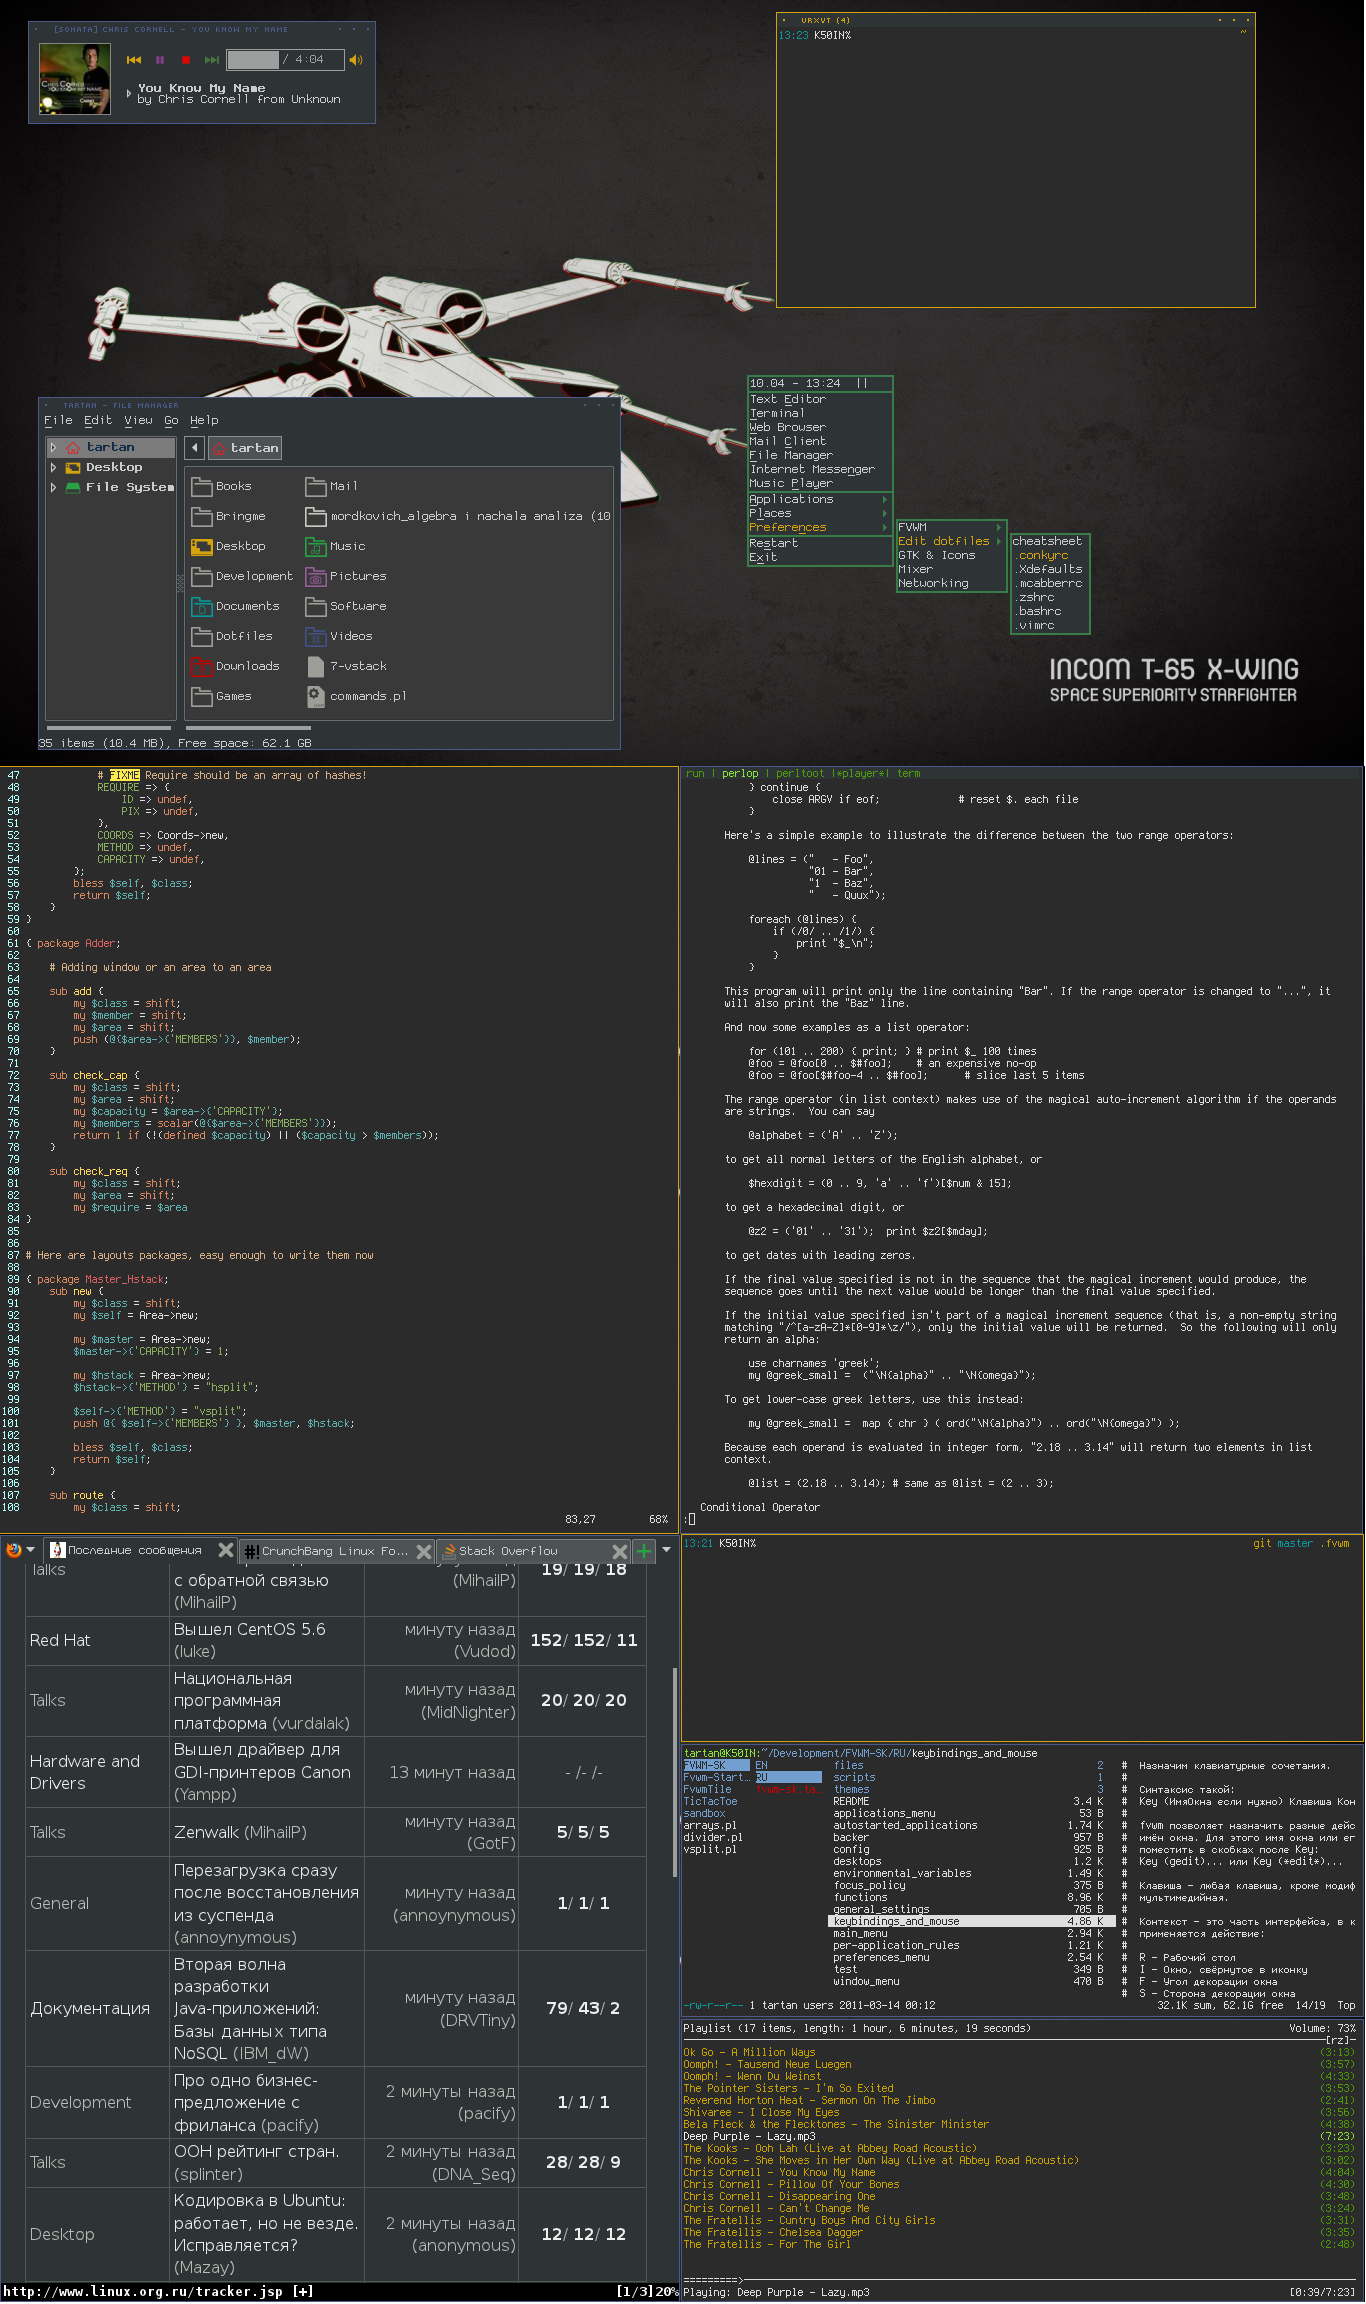Expand the Applications submenu
The height and width of the screenshot is (2304, 1366).
click(x=820, y=500)
